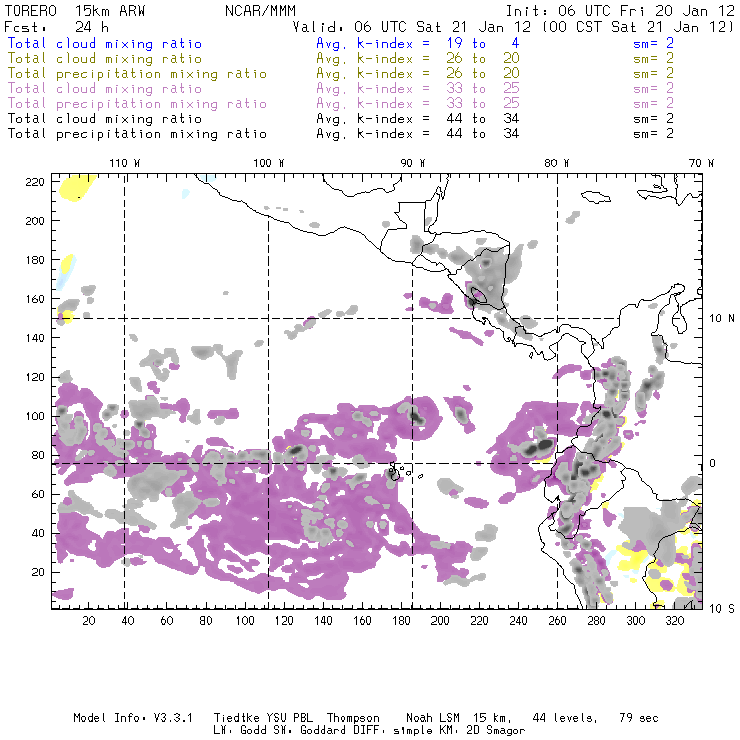Click the 'Thompson' microphysics text
740x740 pixels.
tap(353, 718)
